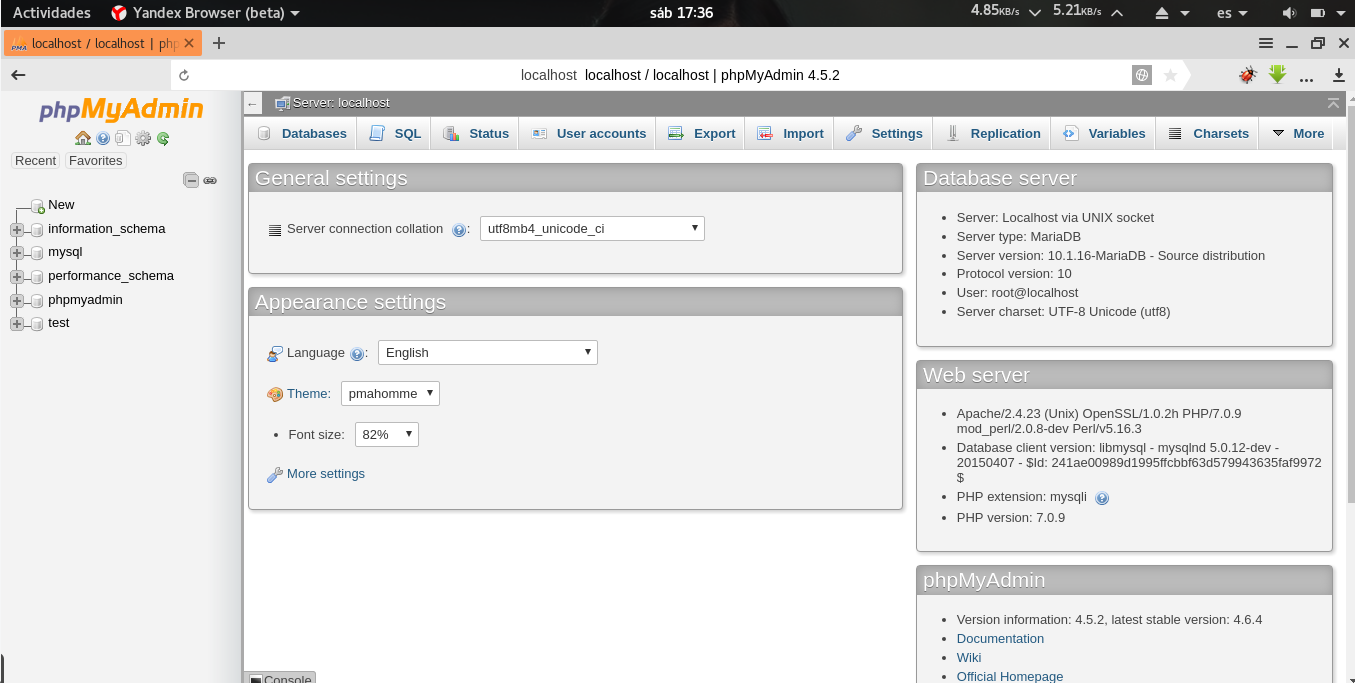Viewport: 1355px width, 683px height.
Task: Expand test database tree node
Action: pyautogui.click(x=17, y=324)
